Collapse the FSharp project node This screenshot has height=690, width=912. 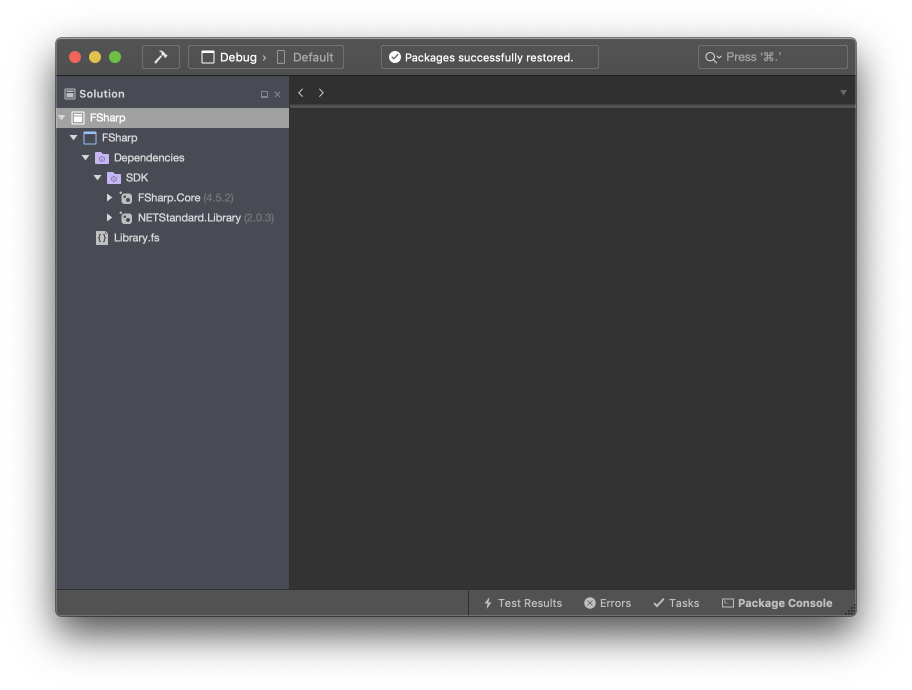pyautogui.click(x=74, y=138)
